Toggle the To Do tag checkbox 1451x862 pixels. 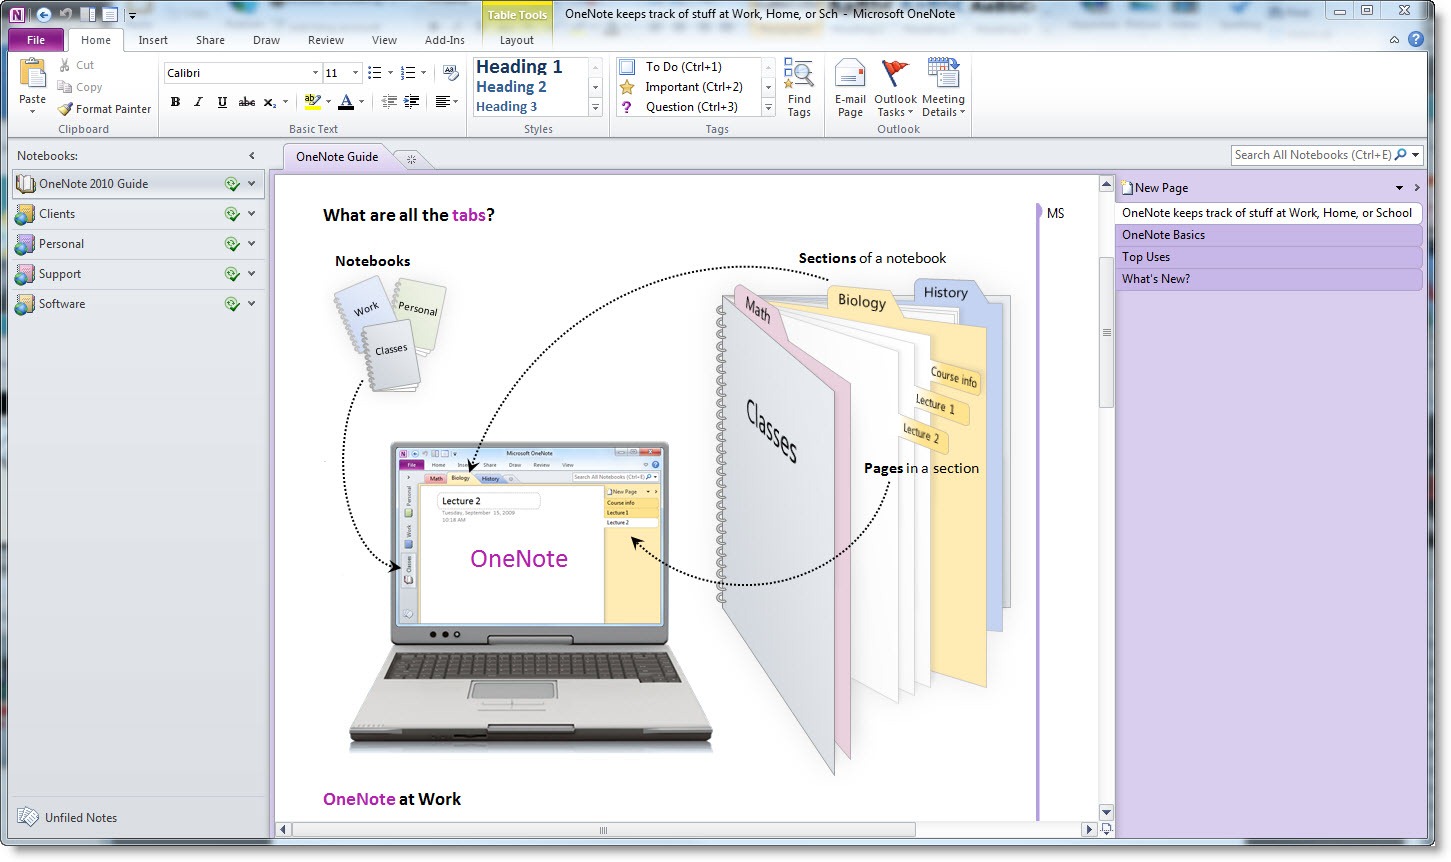(x=627, y=67)
